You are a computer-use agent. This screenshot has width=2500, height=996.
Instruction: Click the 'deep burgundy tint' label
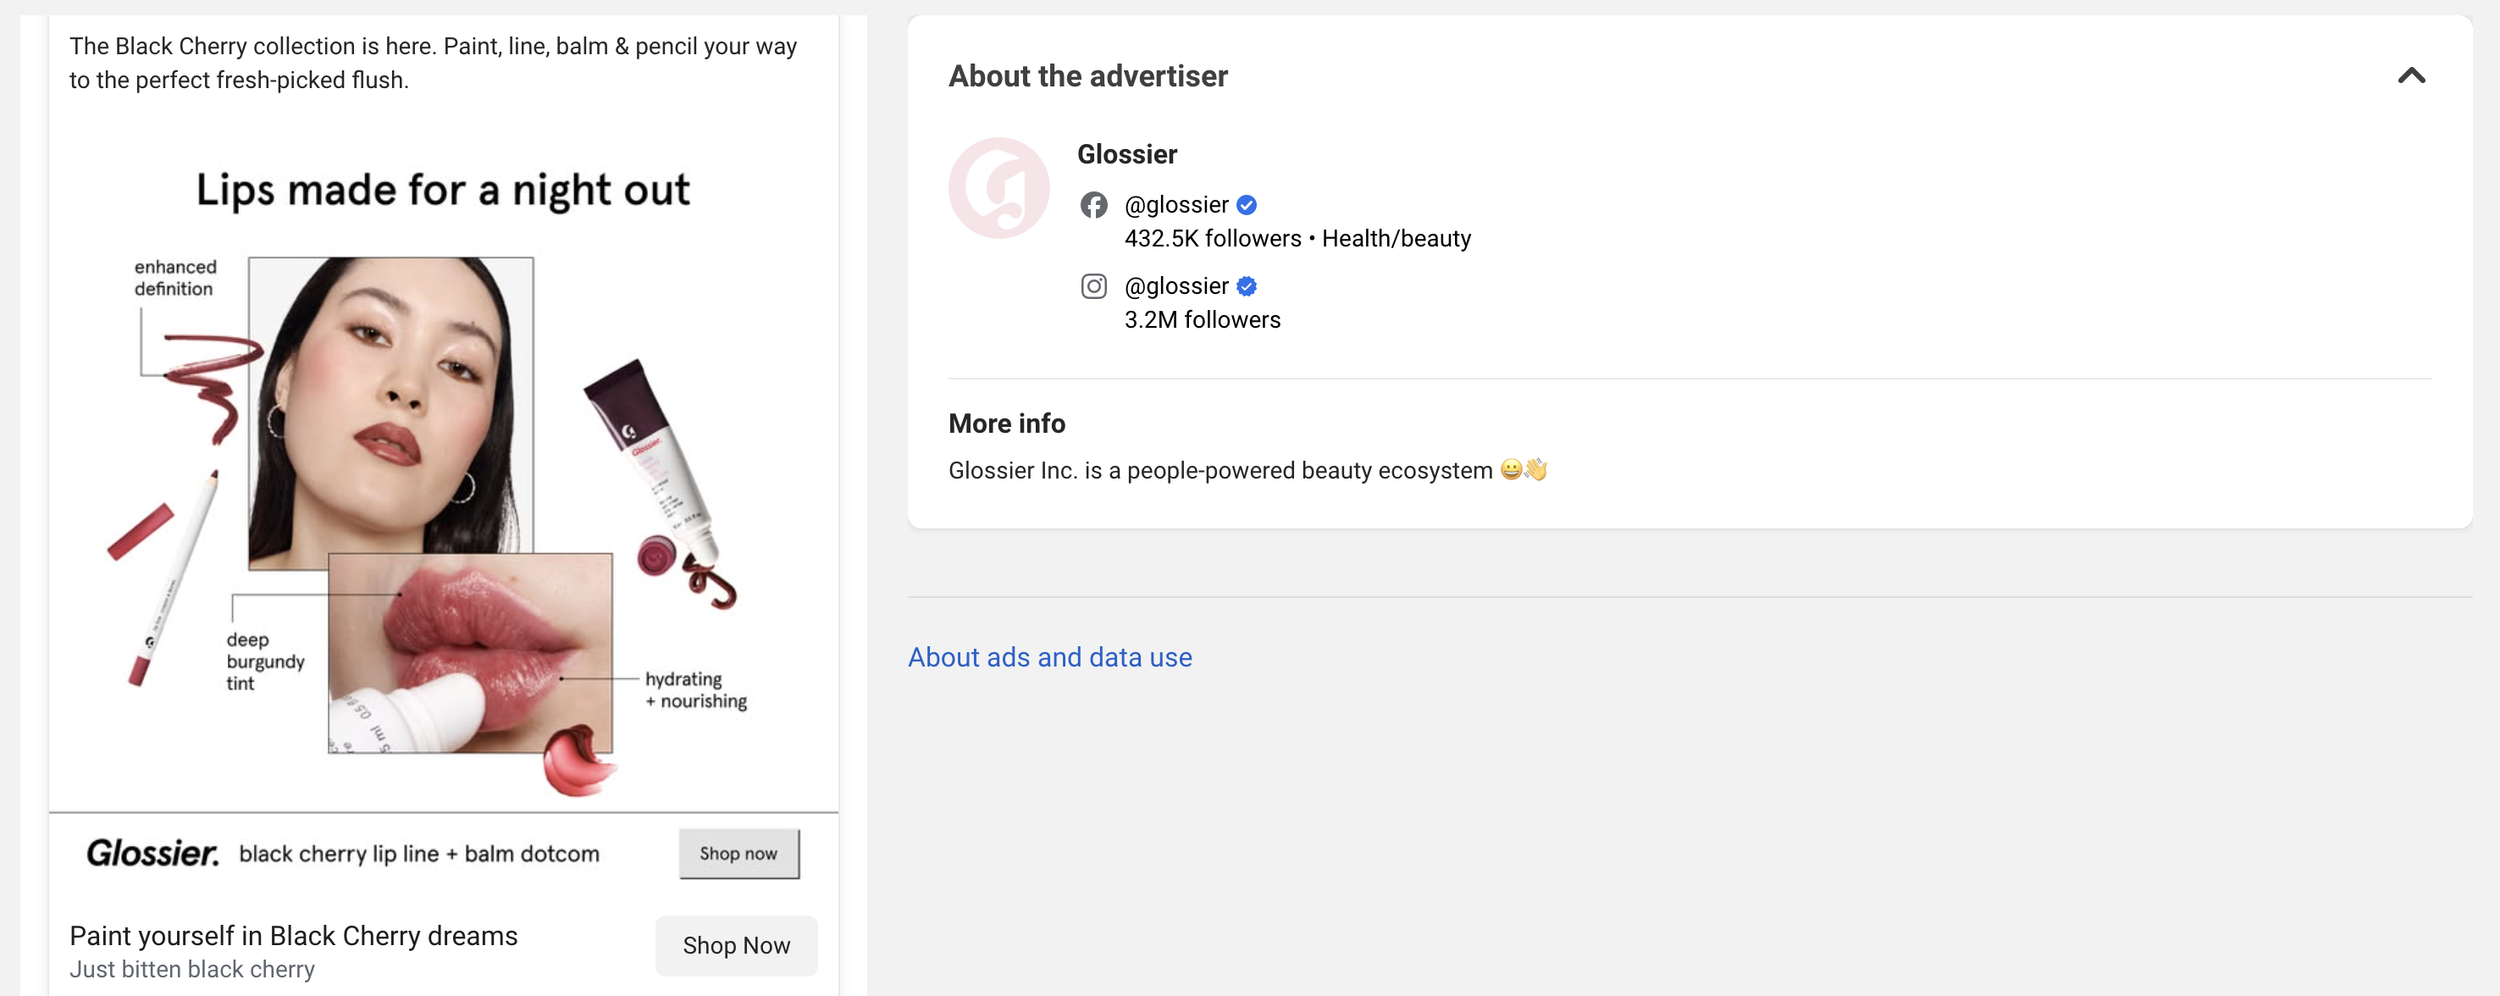pos(265,661)
